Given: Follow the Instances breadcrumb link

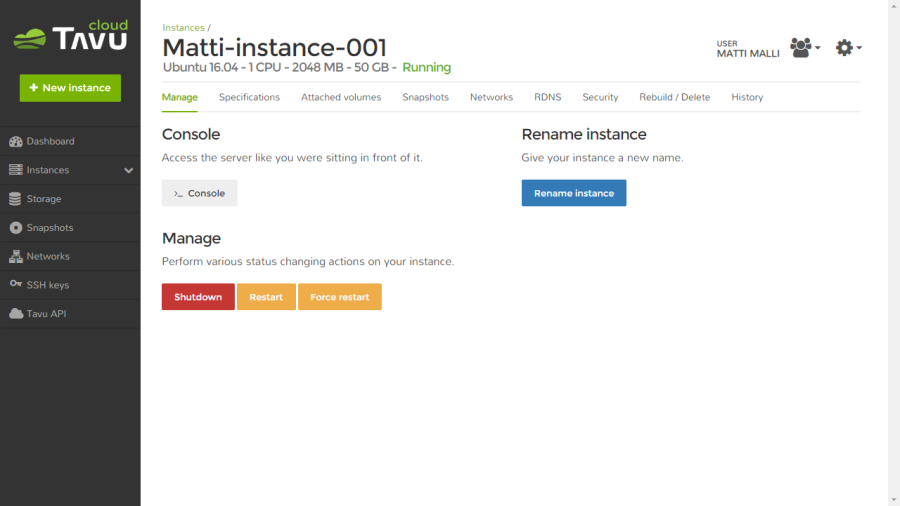Looking at the screenshot, I should pyautogui.click(x=183, y=28).
